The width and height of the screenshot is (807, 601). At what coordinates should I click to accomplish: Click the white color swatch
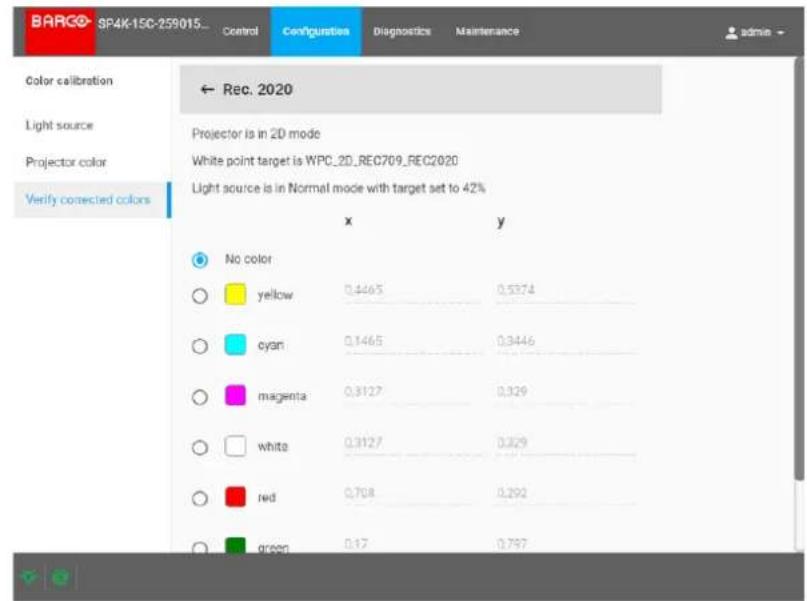[235, 446]
